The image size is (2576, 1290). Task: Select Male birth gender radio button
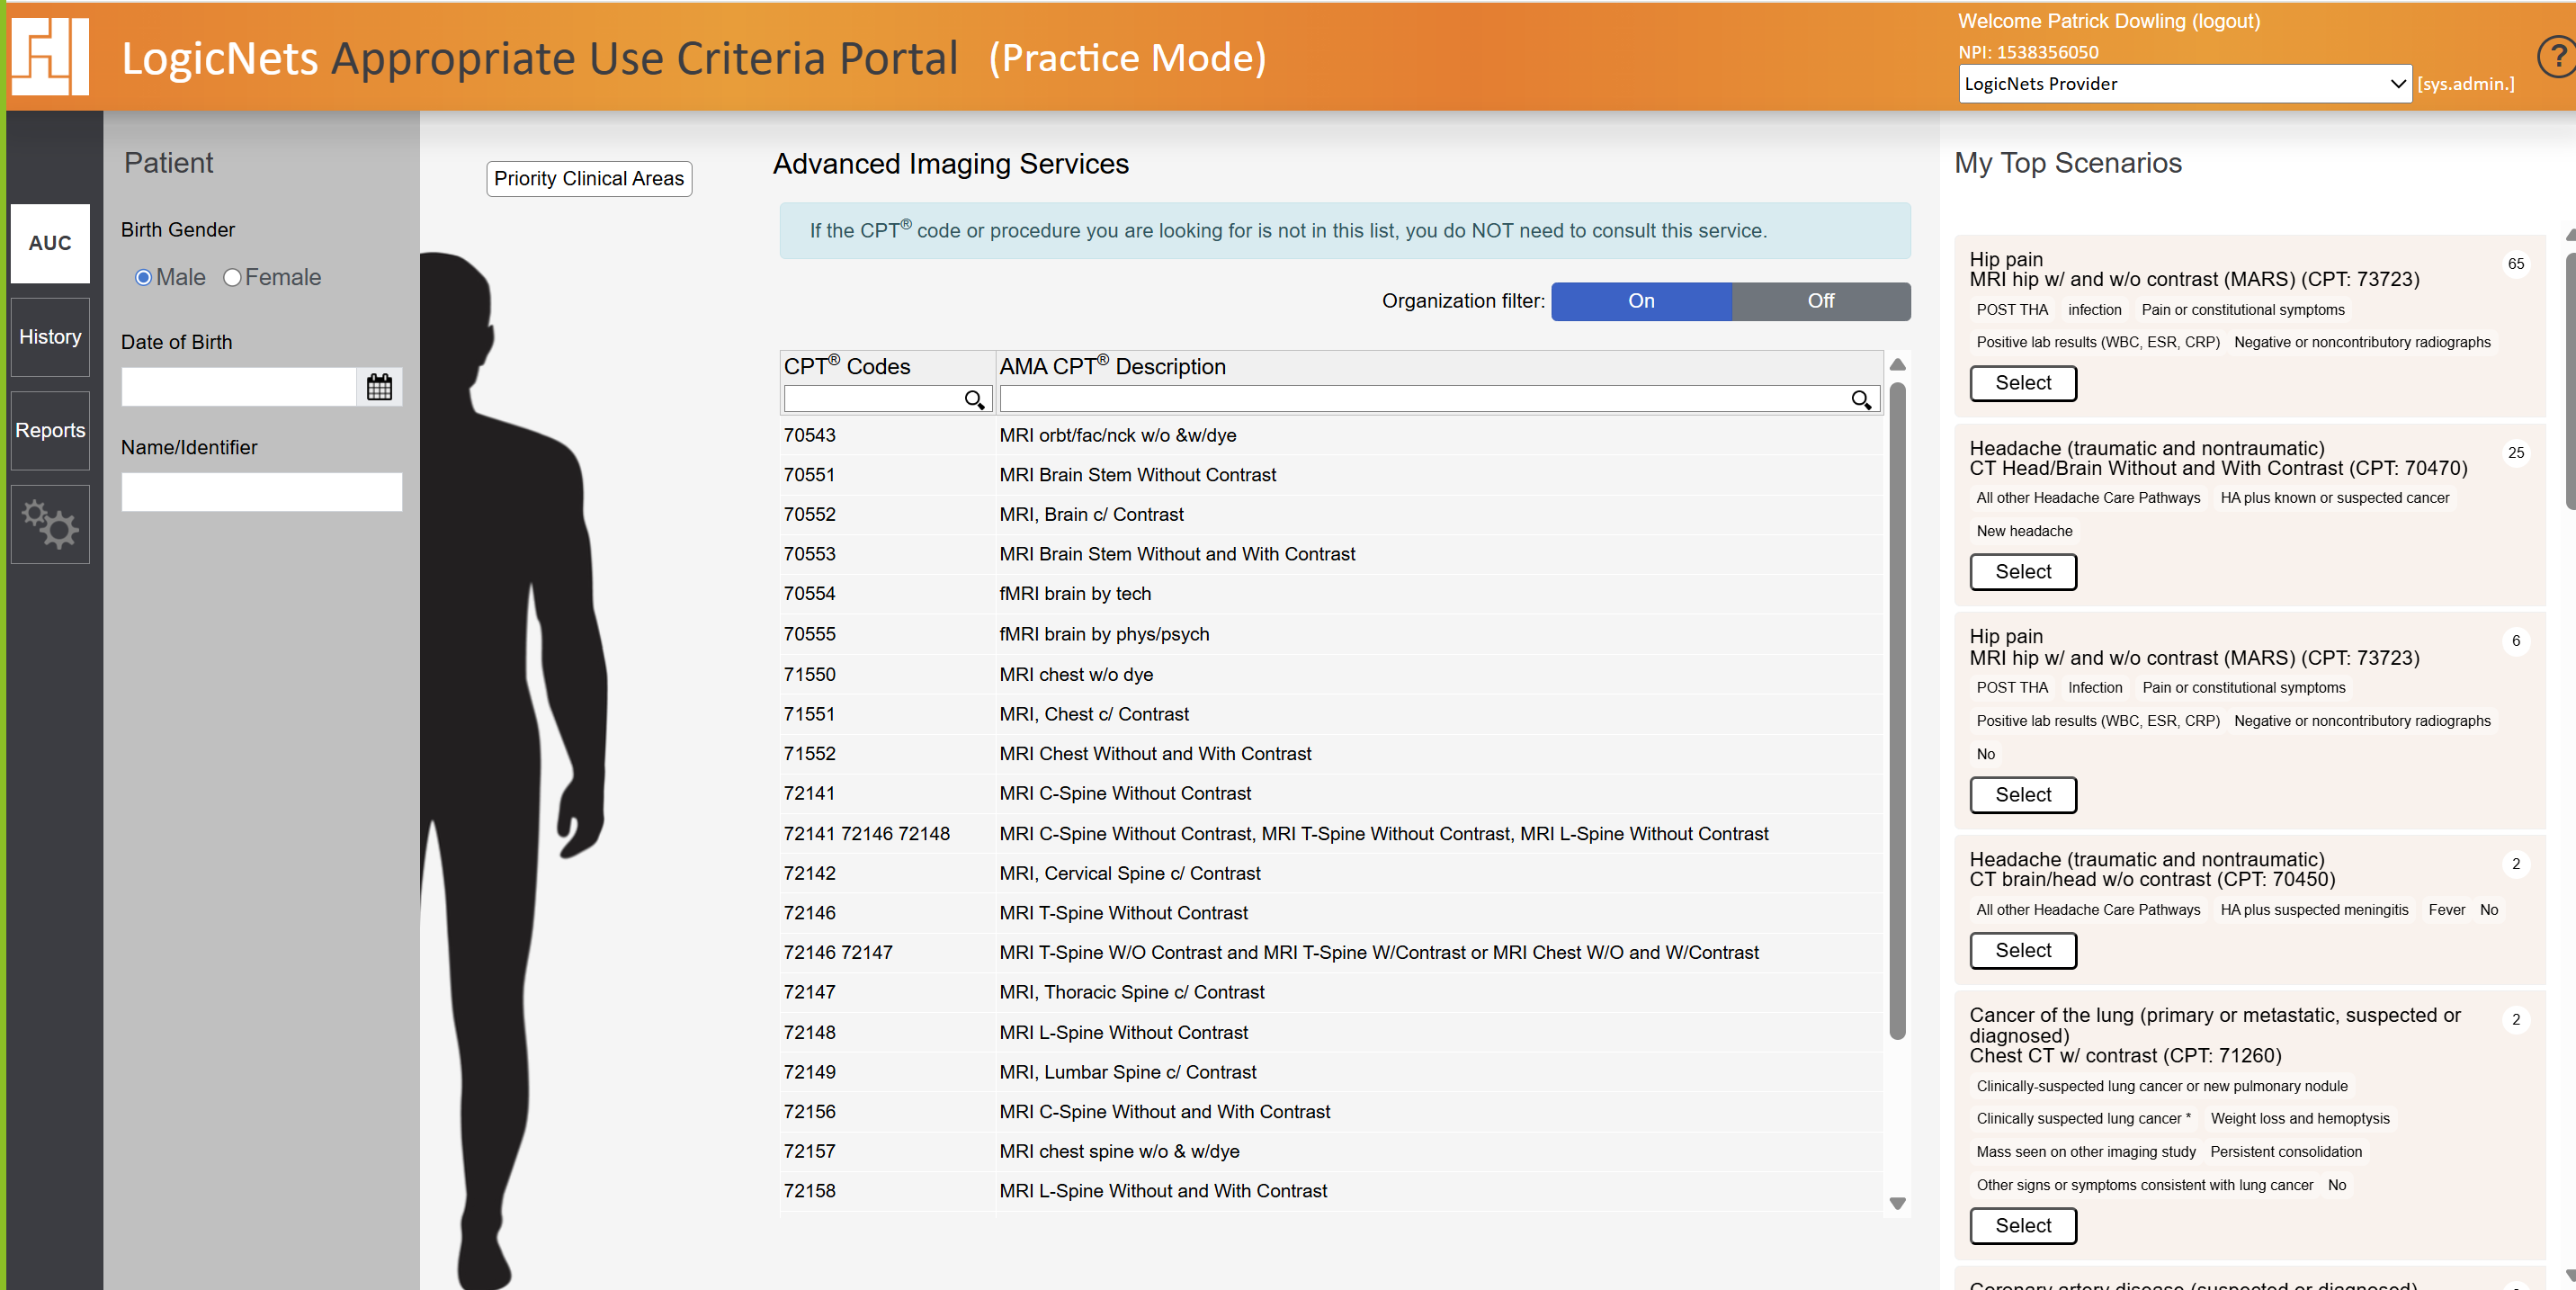(x=143, y=277)
